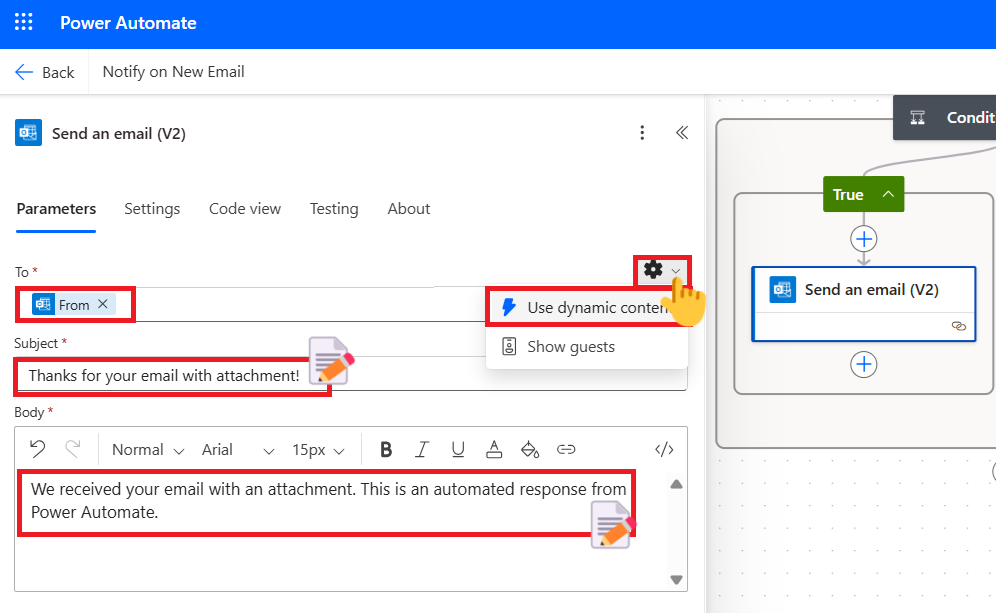Toggle italic formatting in body editor
Image resolution: width=996 pixels, height=613 pixels.
point(422,450)
